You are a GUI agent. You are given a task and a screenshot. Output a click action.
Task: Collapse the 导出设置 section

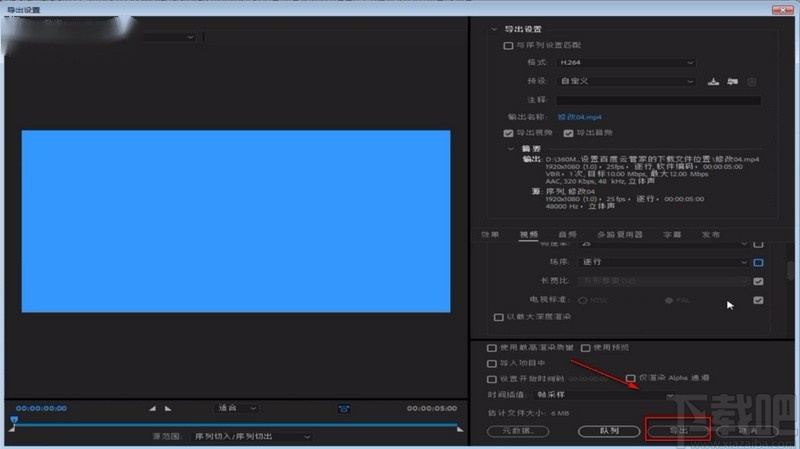tap(494, 29)
